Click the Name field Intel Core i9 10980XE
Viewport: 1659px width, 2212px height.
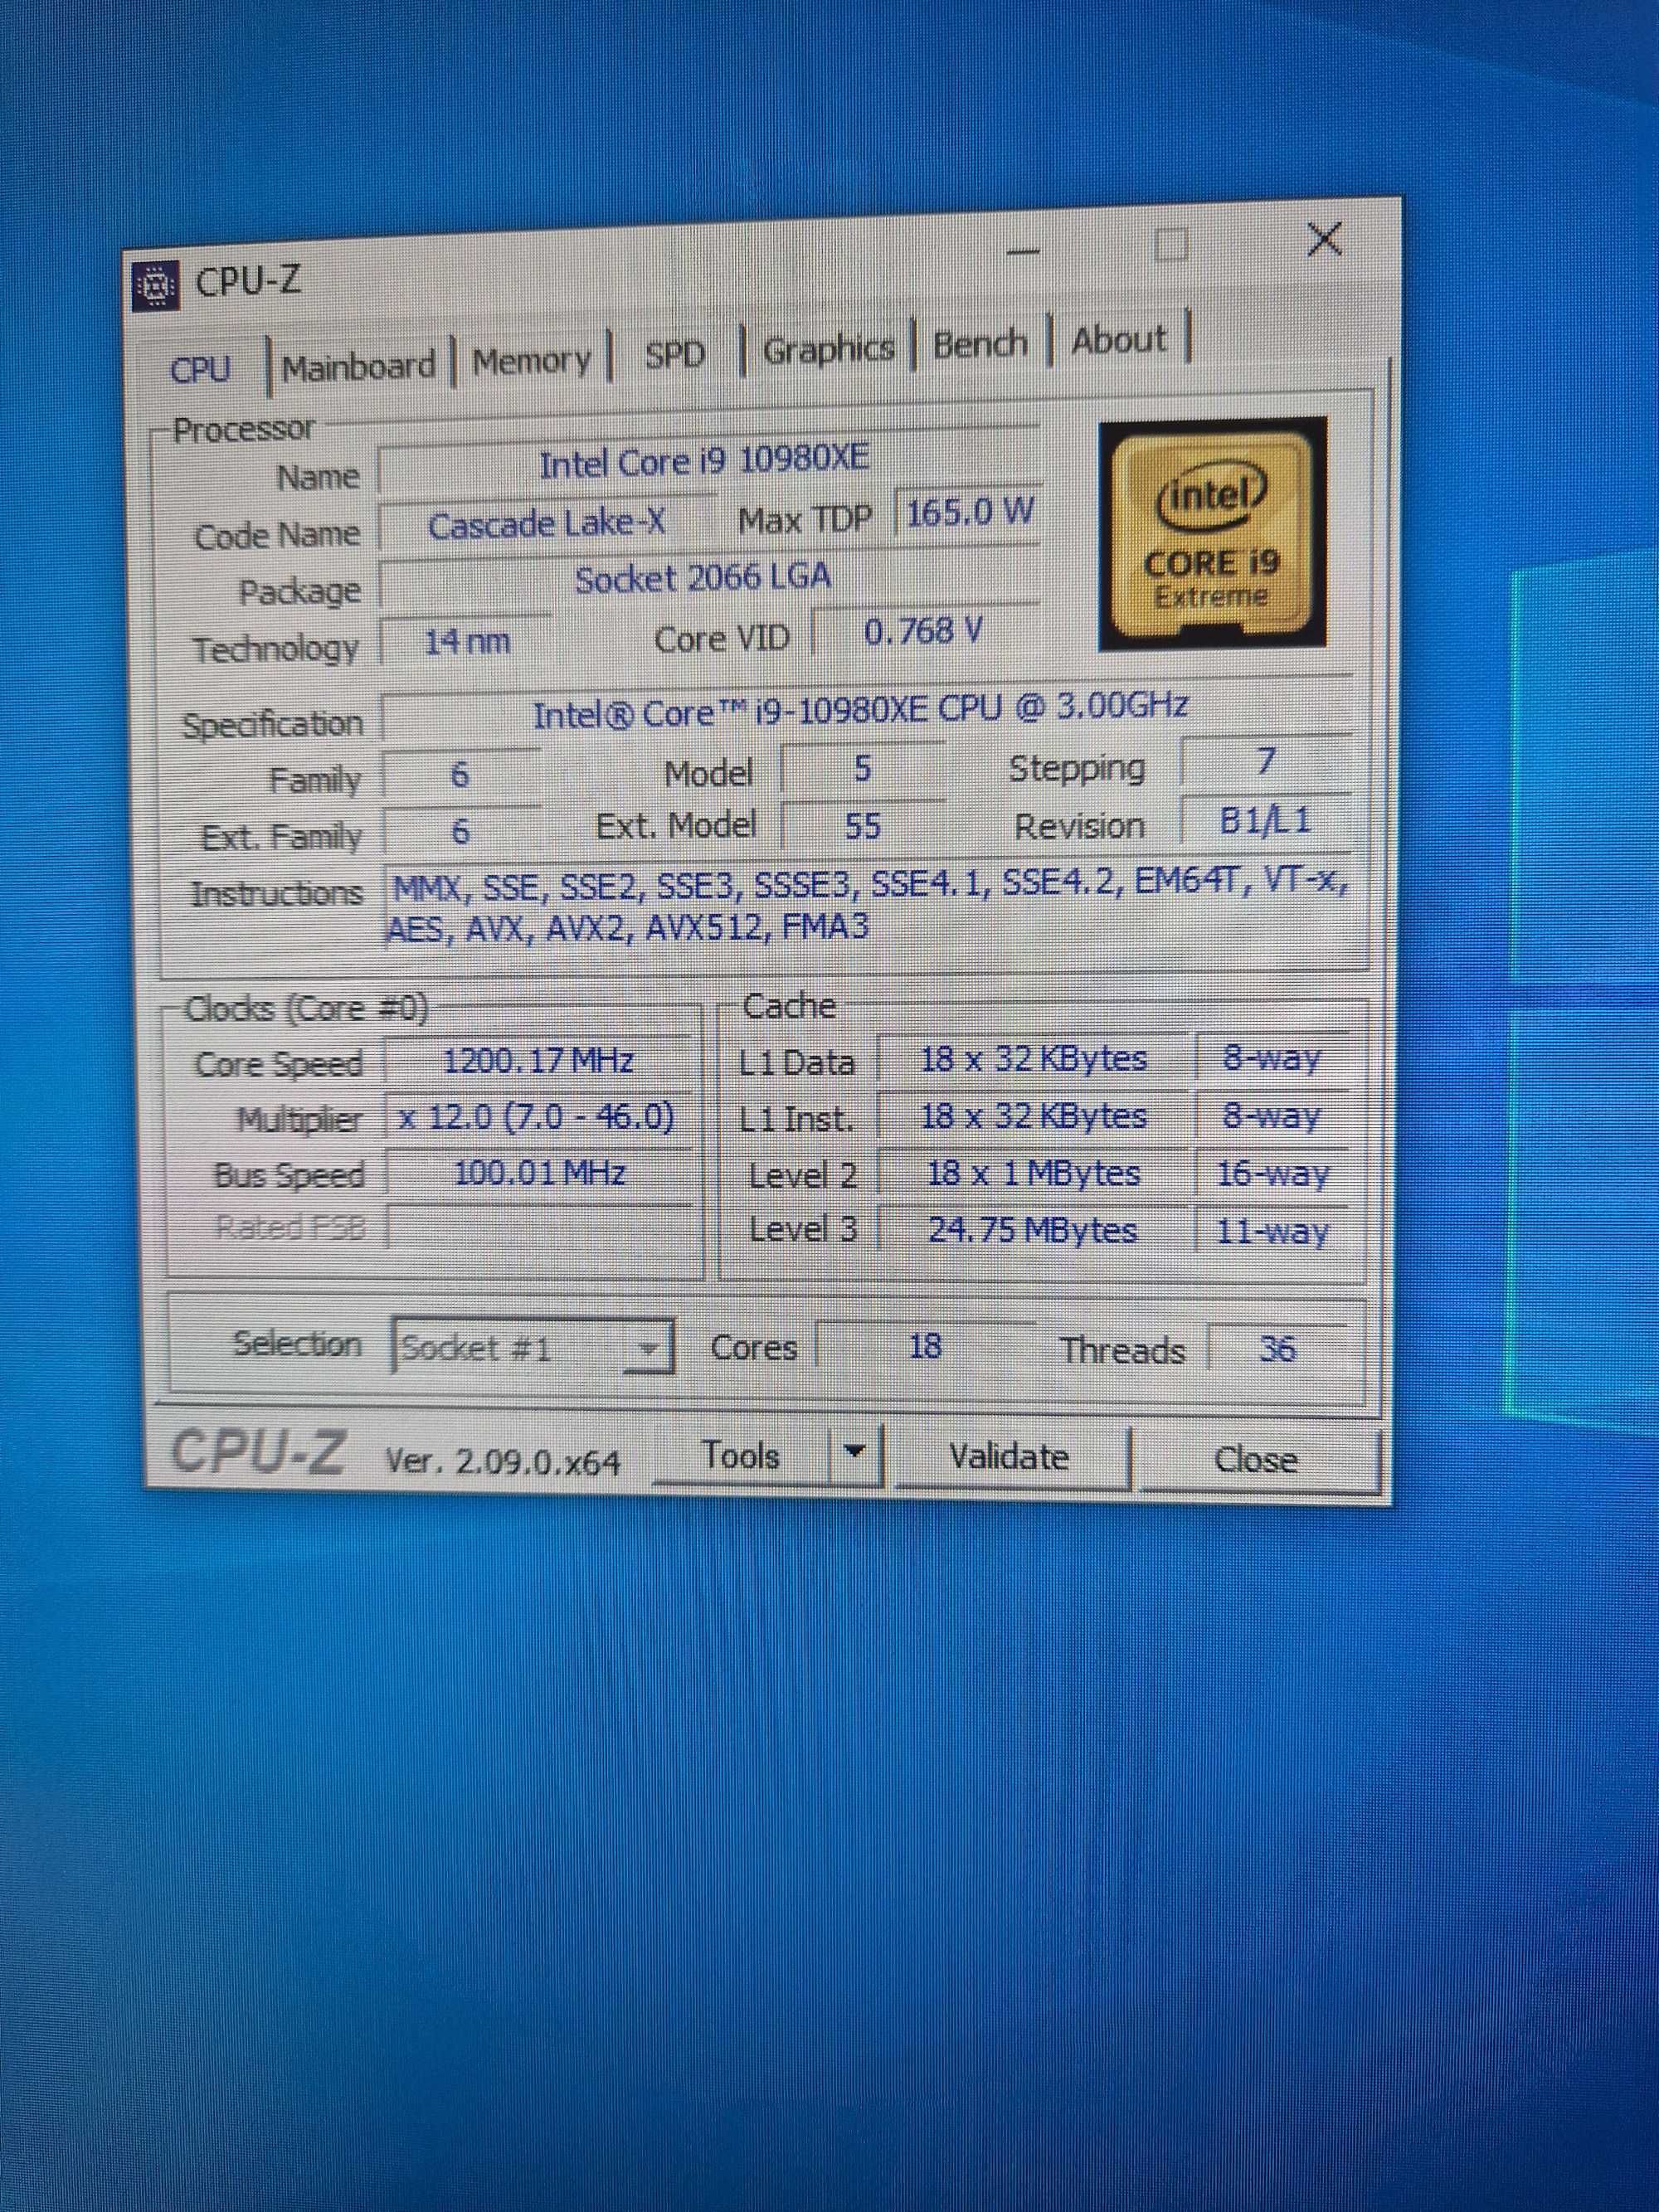coord(708,461)
